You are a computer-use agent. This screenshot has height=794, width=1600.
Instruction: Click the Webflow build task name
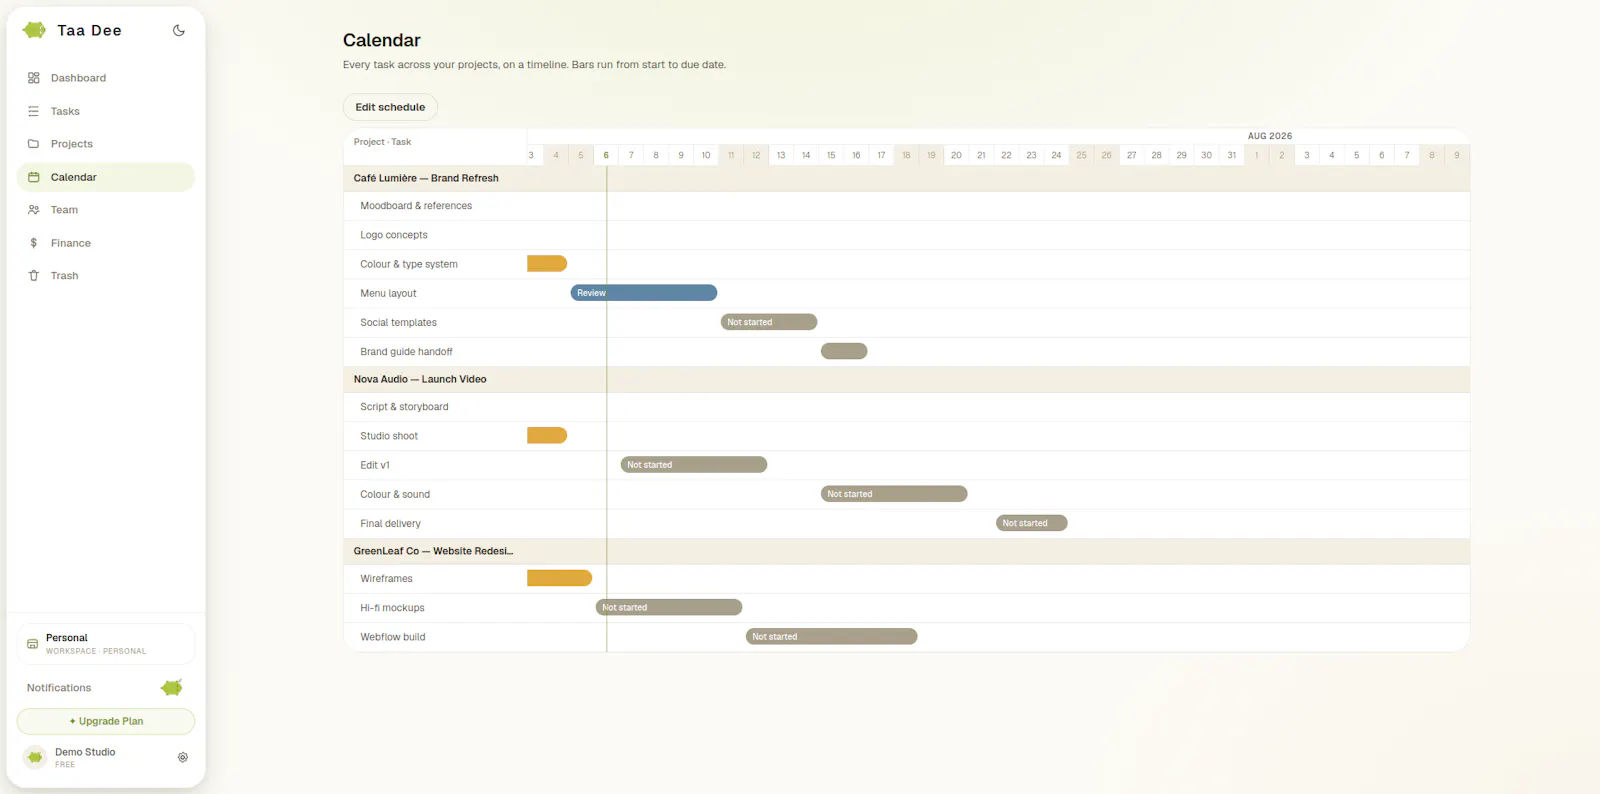pyautogui.click(x=393, y=636)
